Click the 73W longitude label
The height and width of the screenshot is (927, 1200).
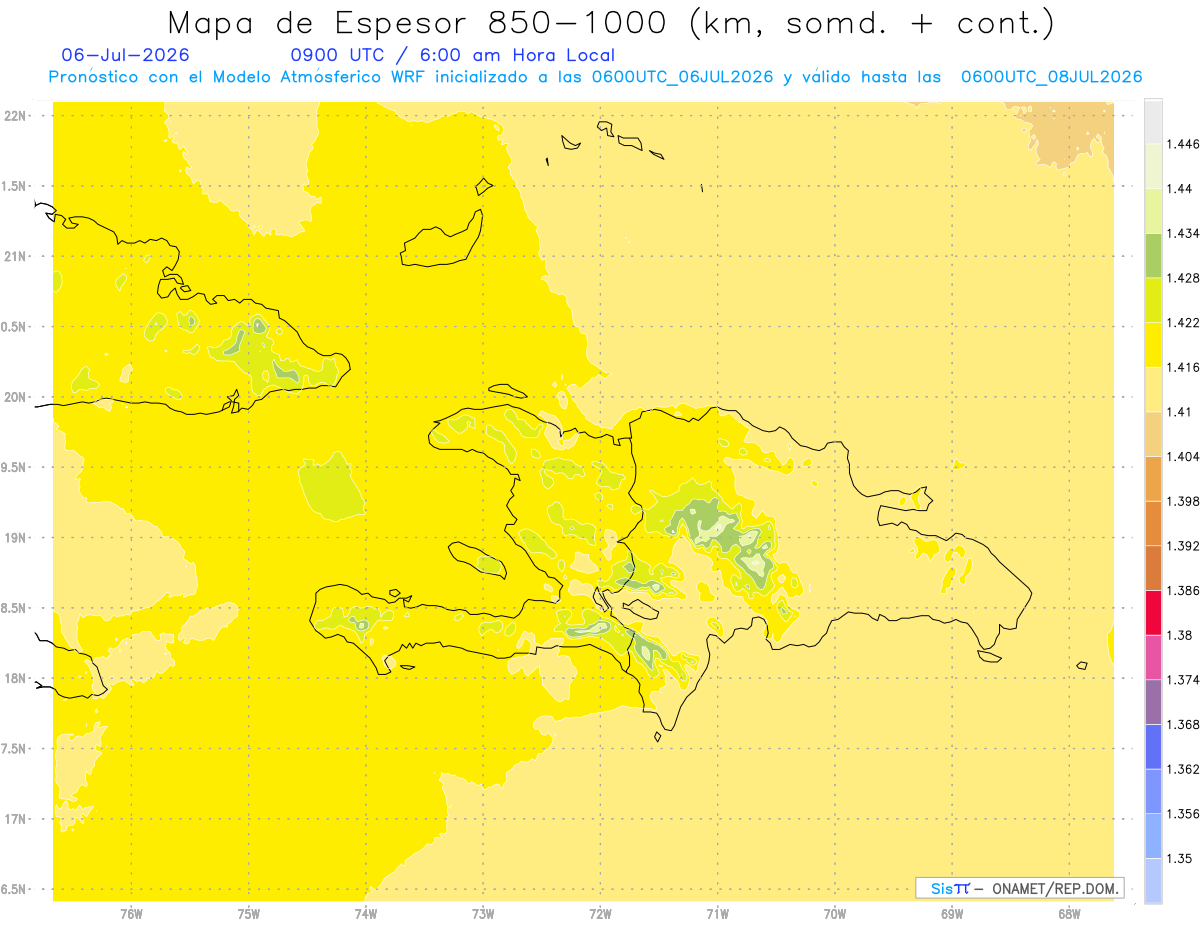(x=483, y=913)
